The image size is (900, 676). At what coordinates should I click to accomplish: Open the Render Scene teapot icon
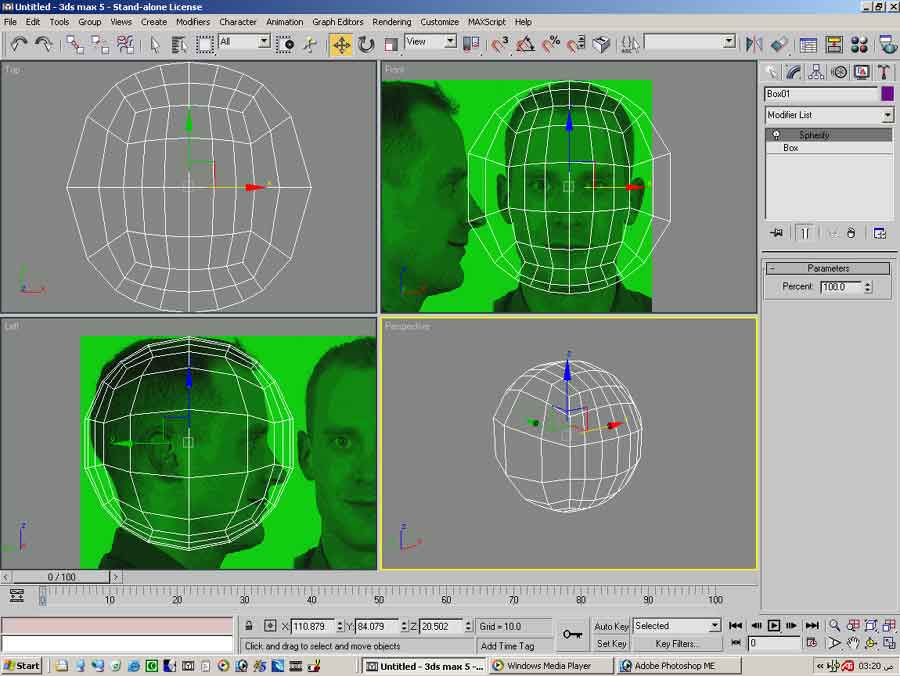click(x=888, y=44)
